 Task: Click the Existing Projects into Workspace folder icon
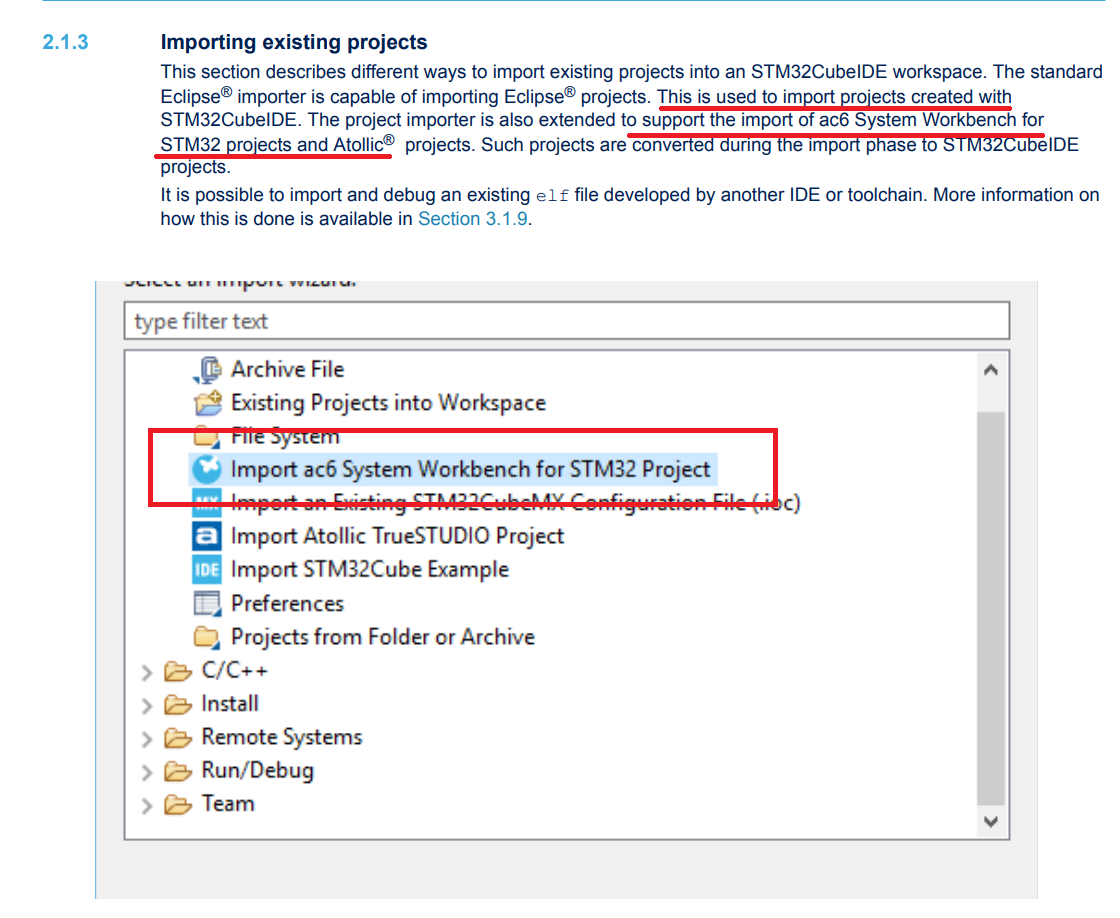point(205,402)
